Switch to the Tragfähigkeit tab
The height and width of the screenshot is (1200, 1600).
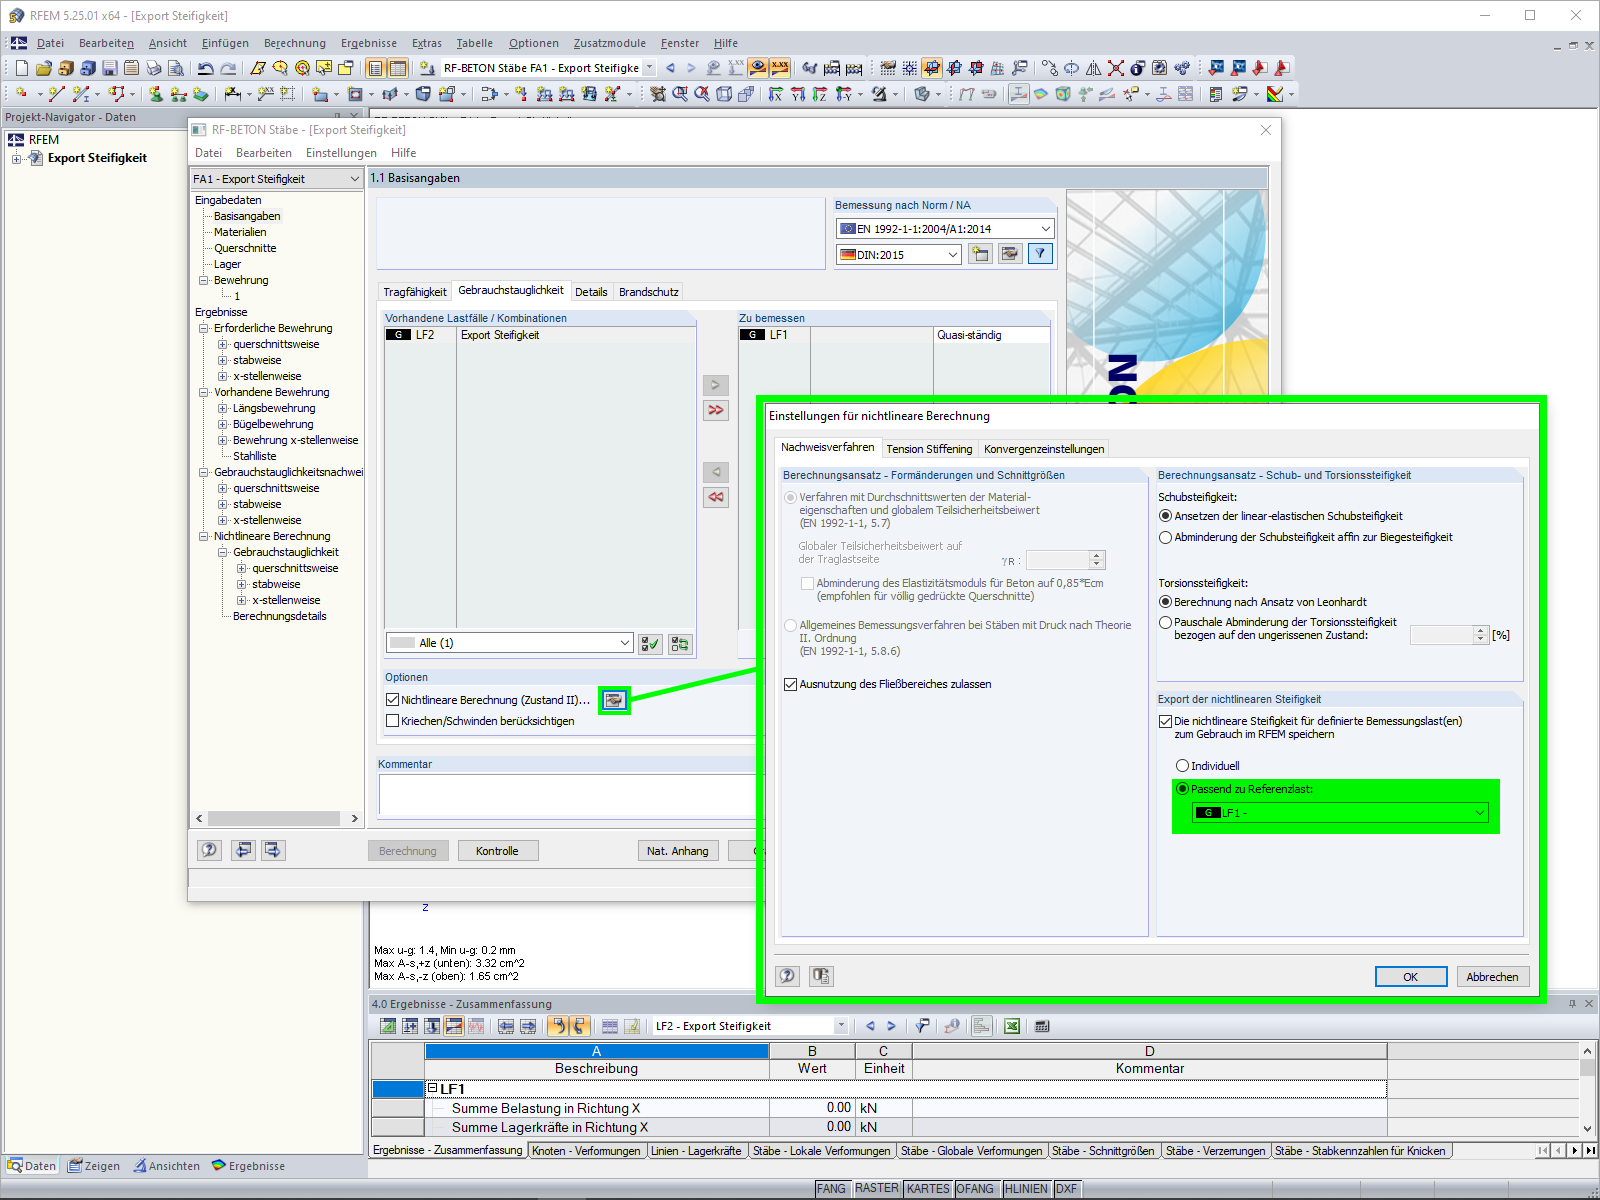click(x=415, y=292)
